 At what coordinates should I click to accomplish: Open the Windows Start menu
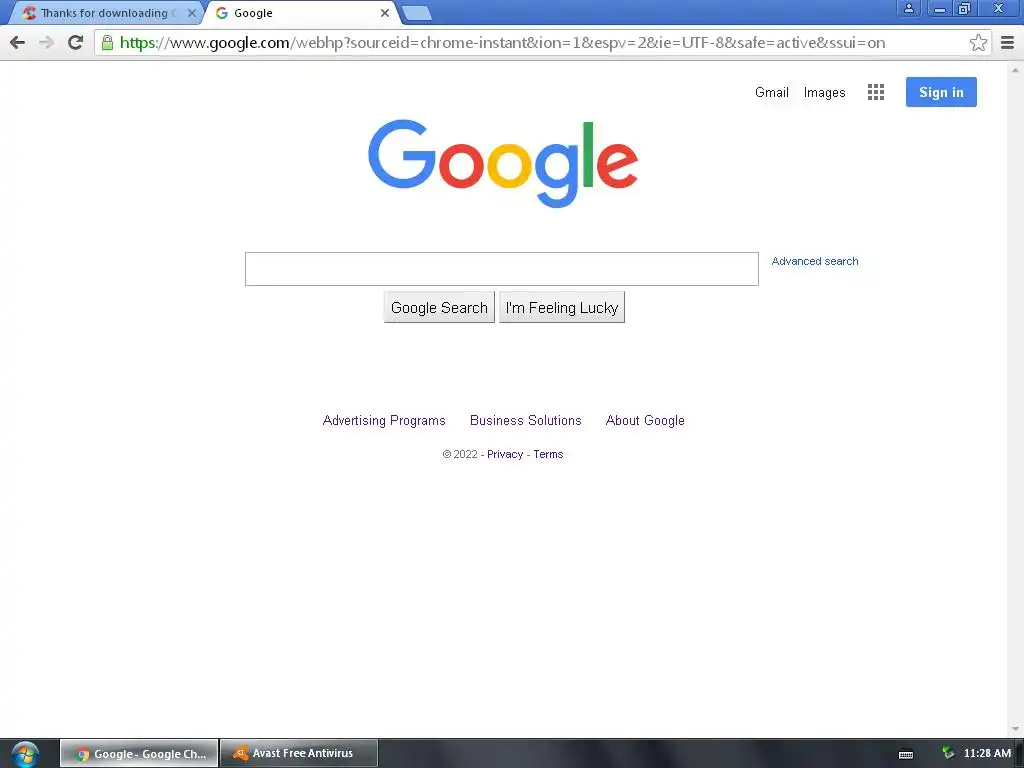pyautogui.click(x=25, y=754)
